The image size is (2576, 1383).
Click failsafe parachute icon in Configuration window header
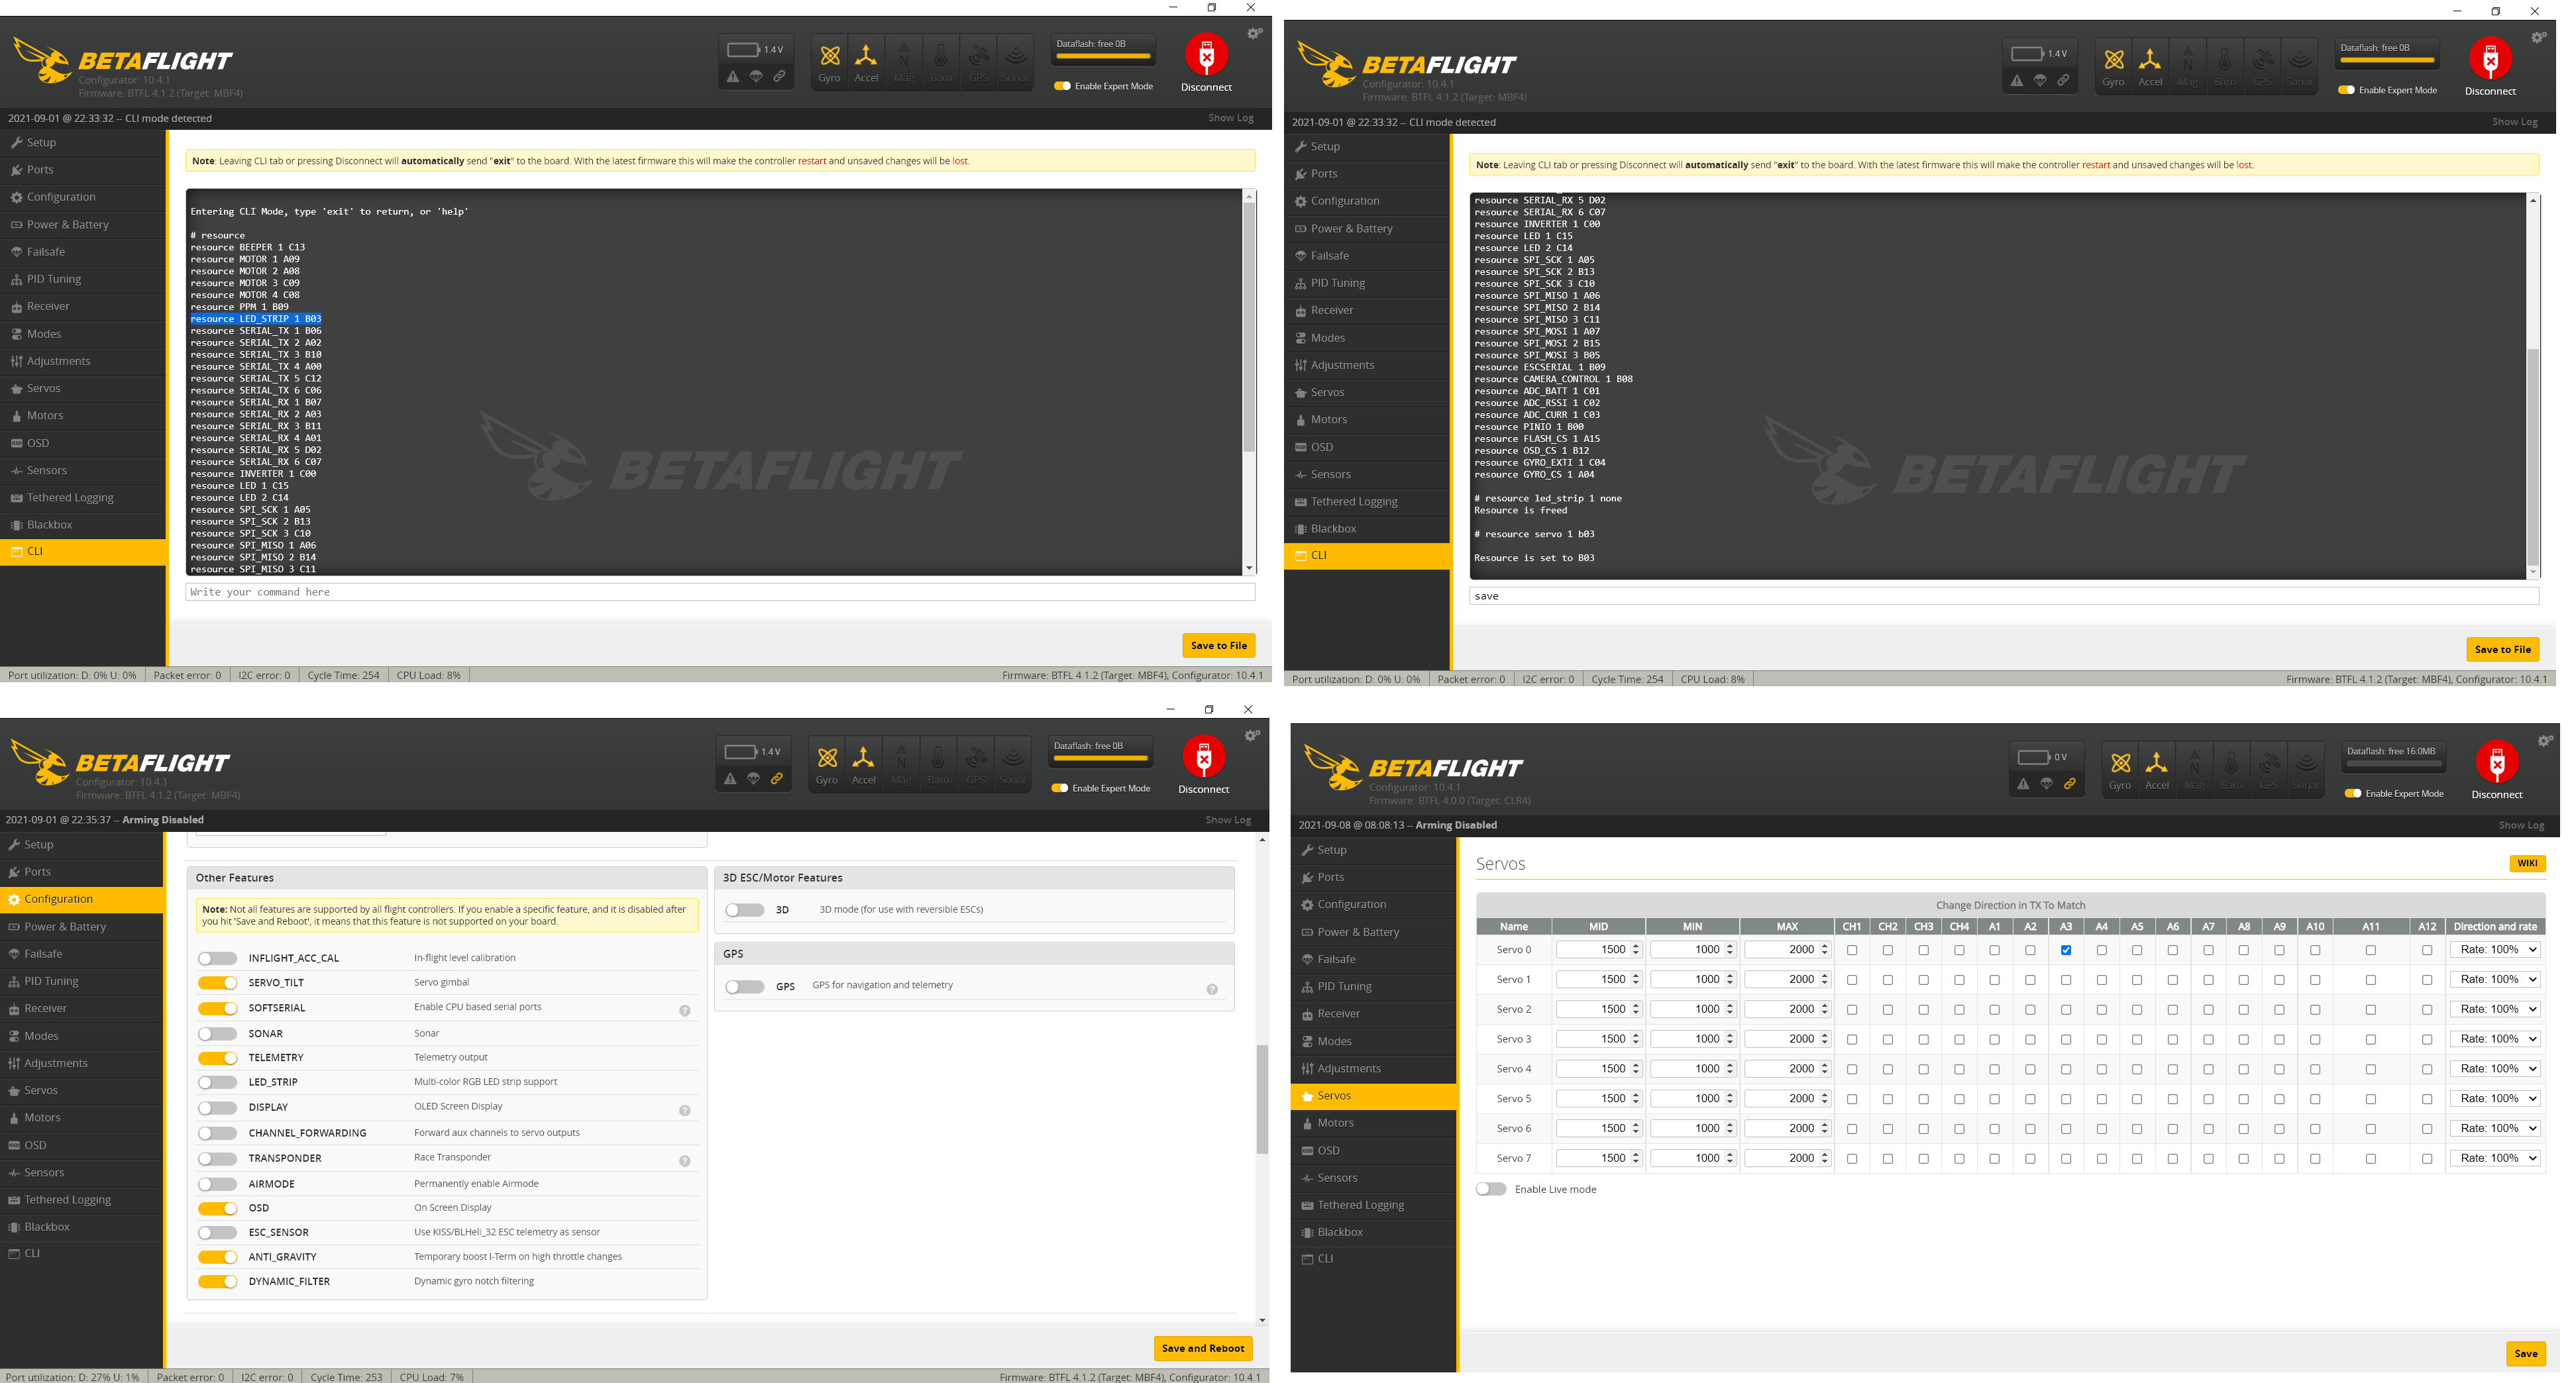[x=754, y=779]
